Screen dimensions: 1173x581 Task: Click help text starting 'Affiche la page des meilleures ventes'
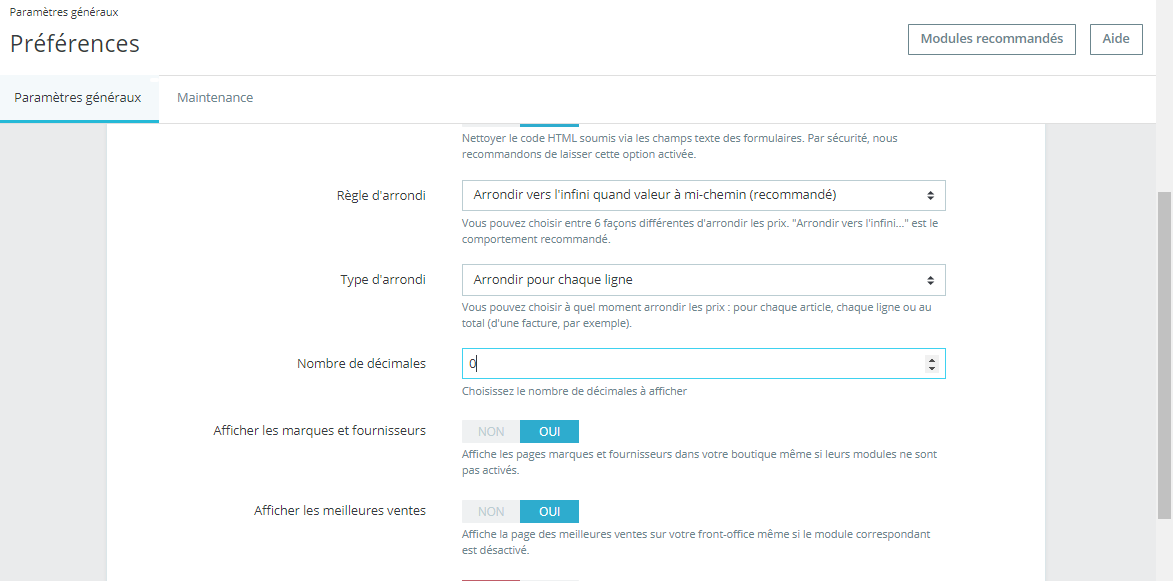[x=696, y=543]
